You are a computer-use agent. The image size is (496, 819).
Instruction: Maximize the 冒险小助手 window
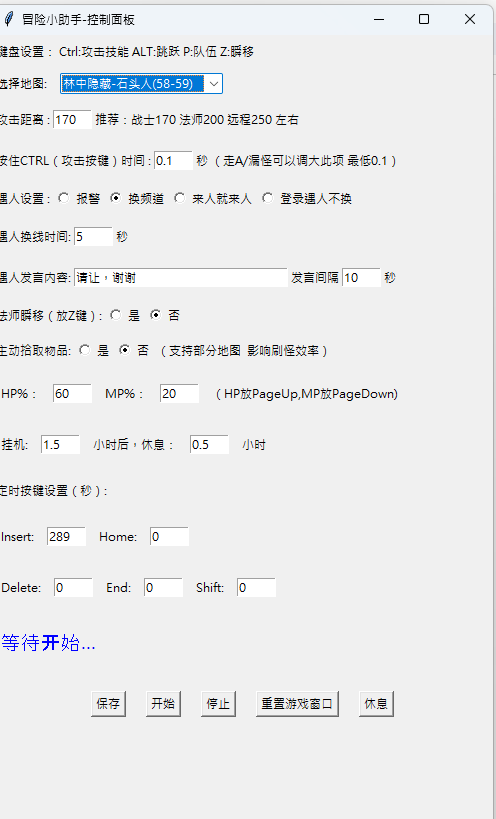[x=424, y=19]
